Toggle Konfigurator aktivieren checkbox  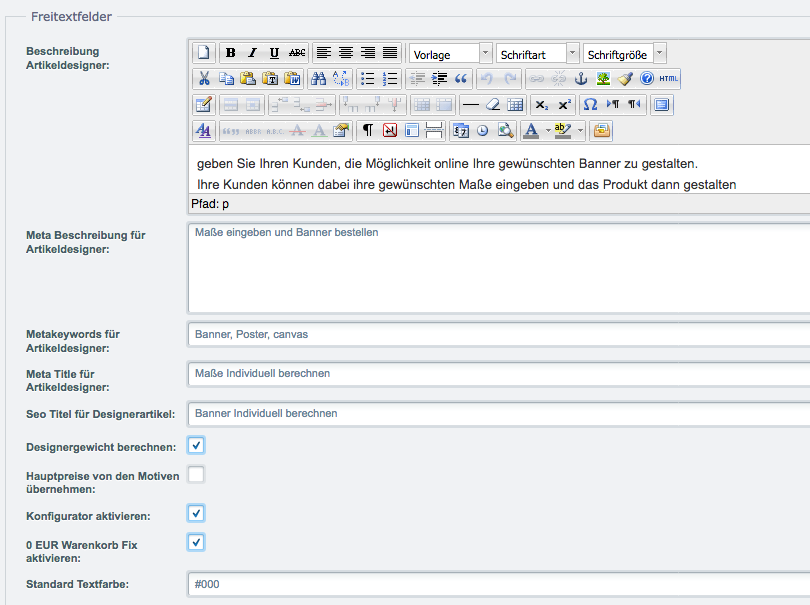click(x=196, y=513)
